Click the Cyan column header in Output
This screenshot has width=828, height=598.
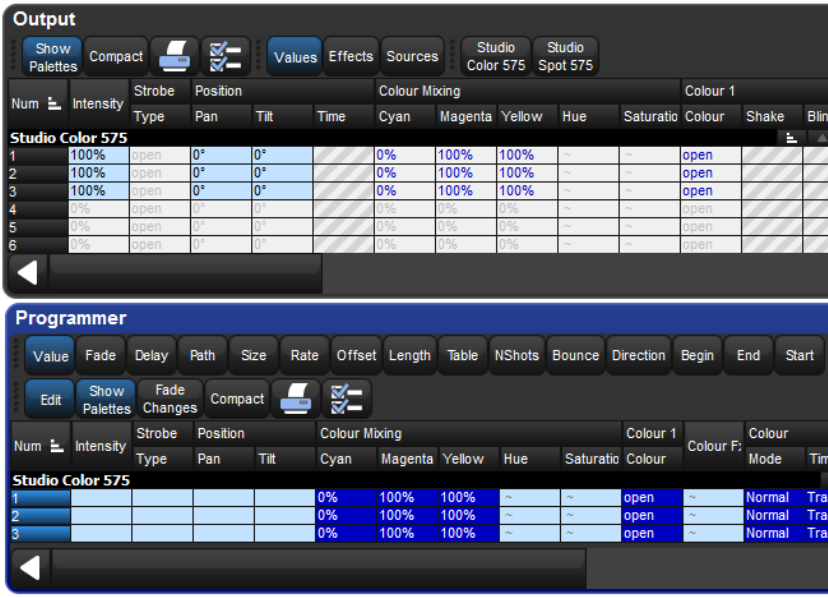click(x=405, y=117)
